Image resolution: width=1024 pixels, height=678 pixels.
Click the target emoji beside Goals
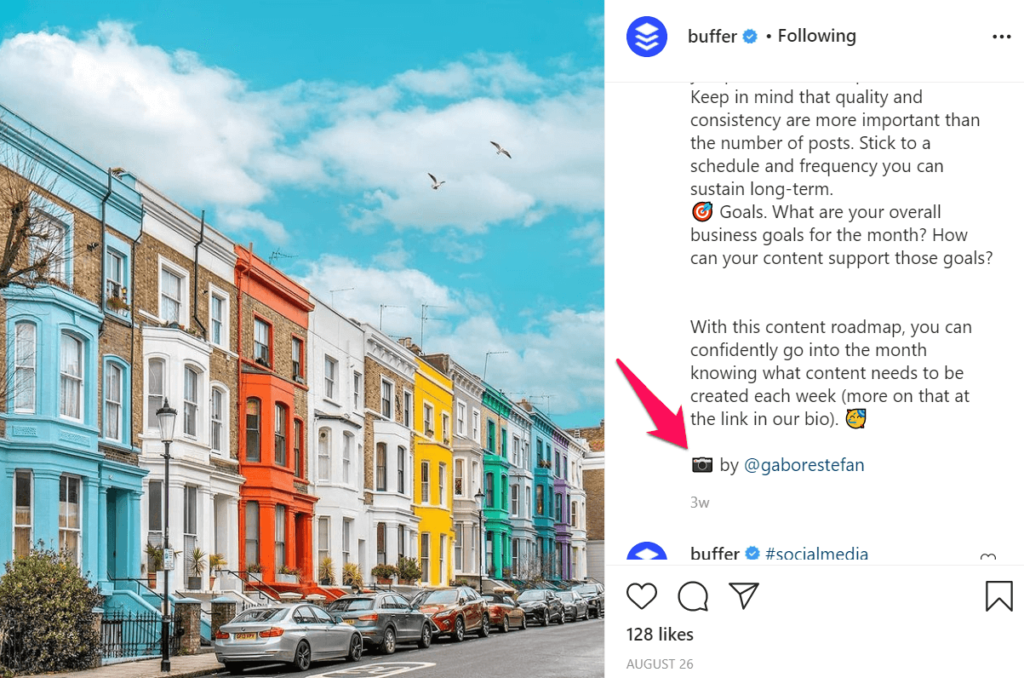click(x=702, y=212)
